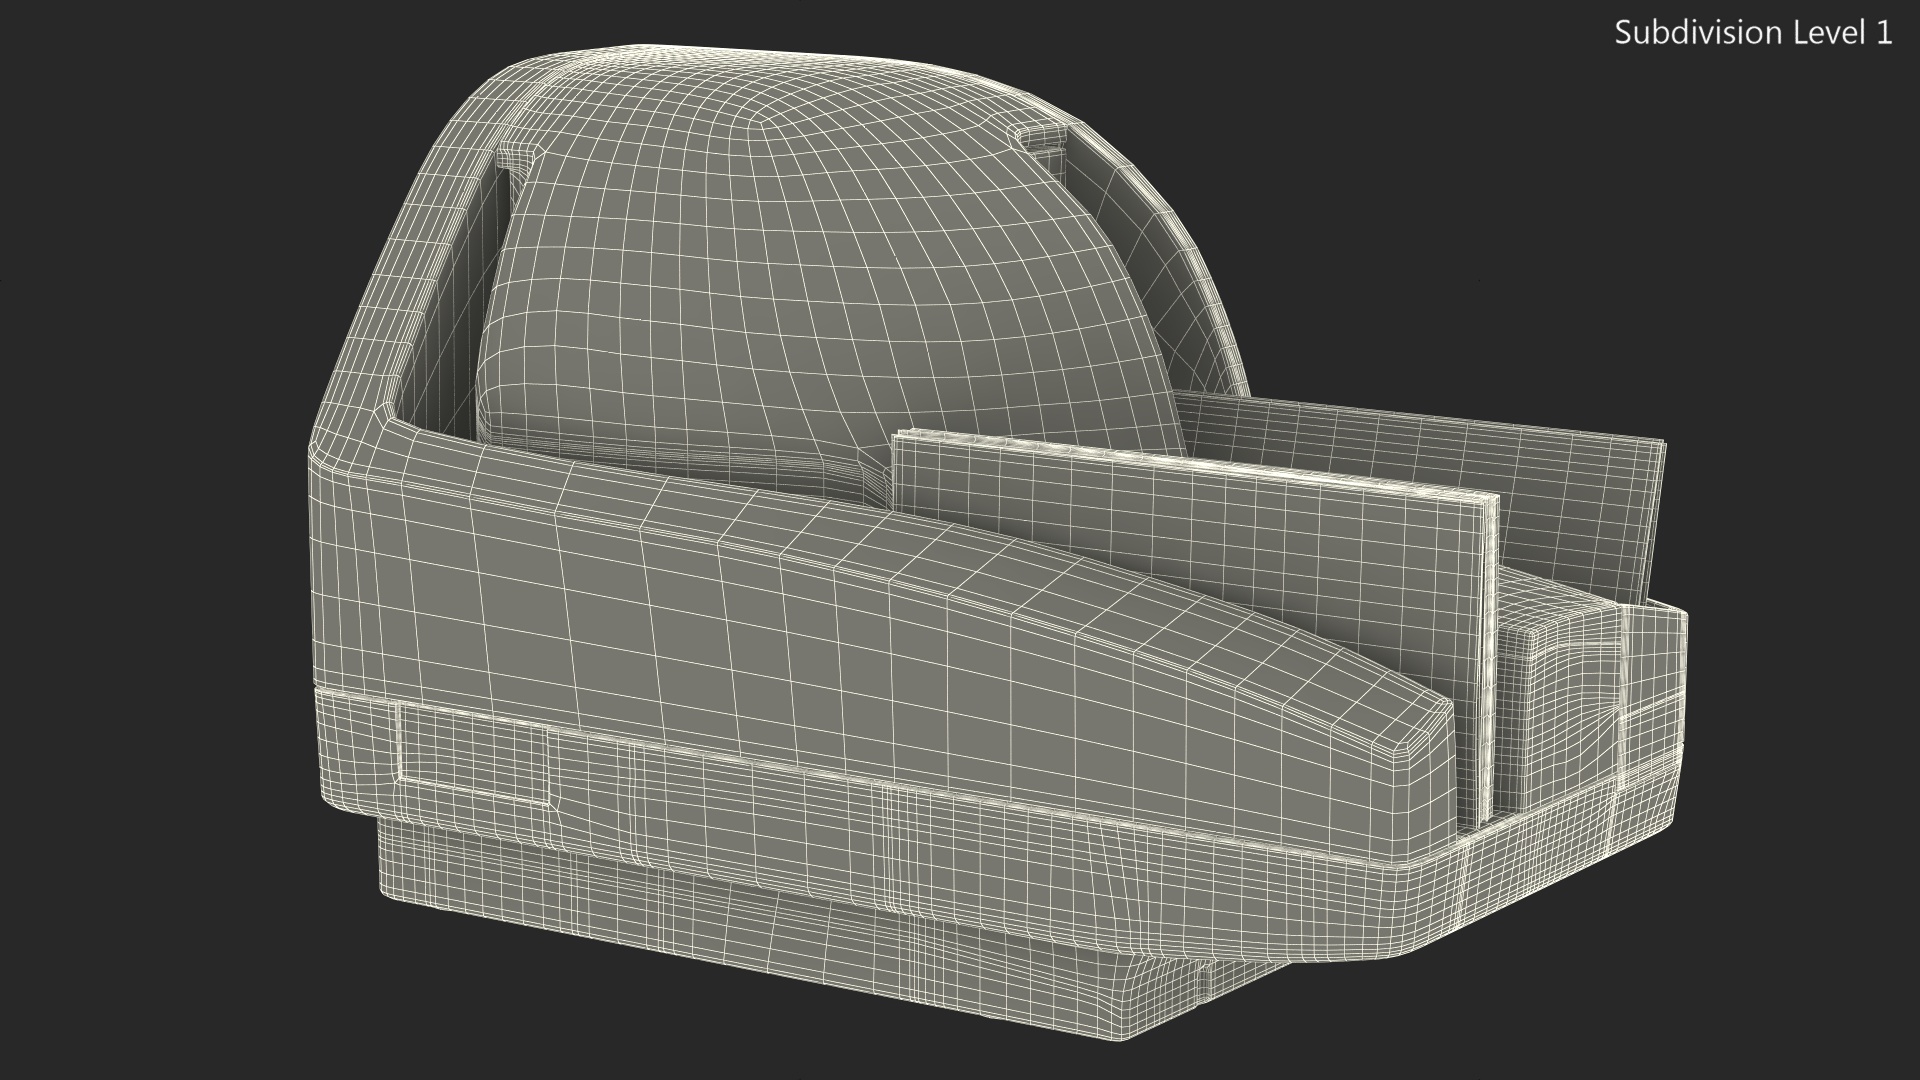
Task: Click the Subdivision Level 1 label
Action: [x=1752, y=33]
